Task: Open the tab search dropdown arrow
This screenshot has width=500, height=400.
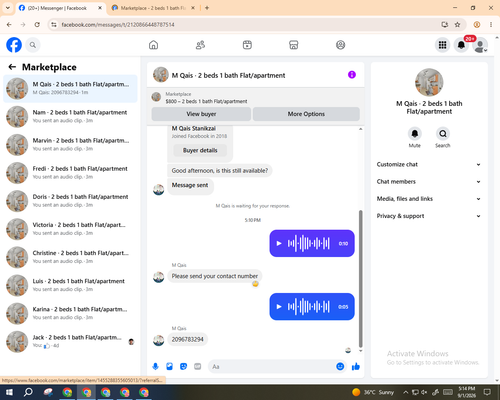Action: click(8, 8)
